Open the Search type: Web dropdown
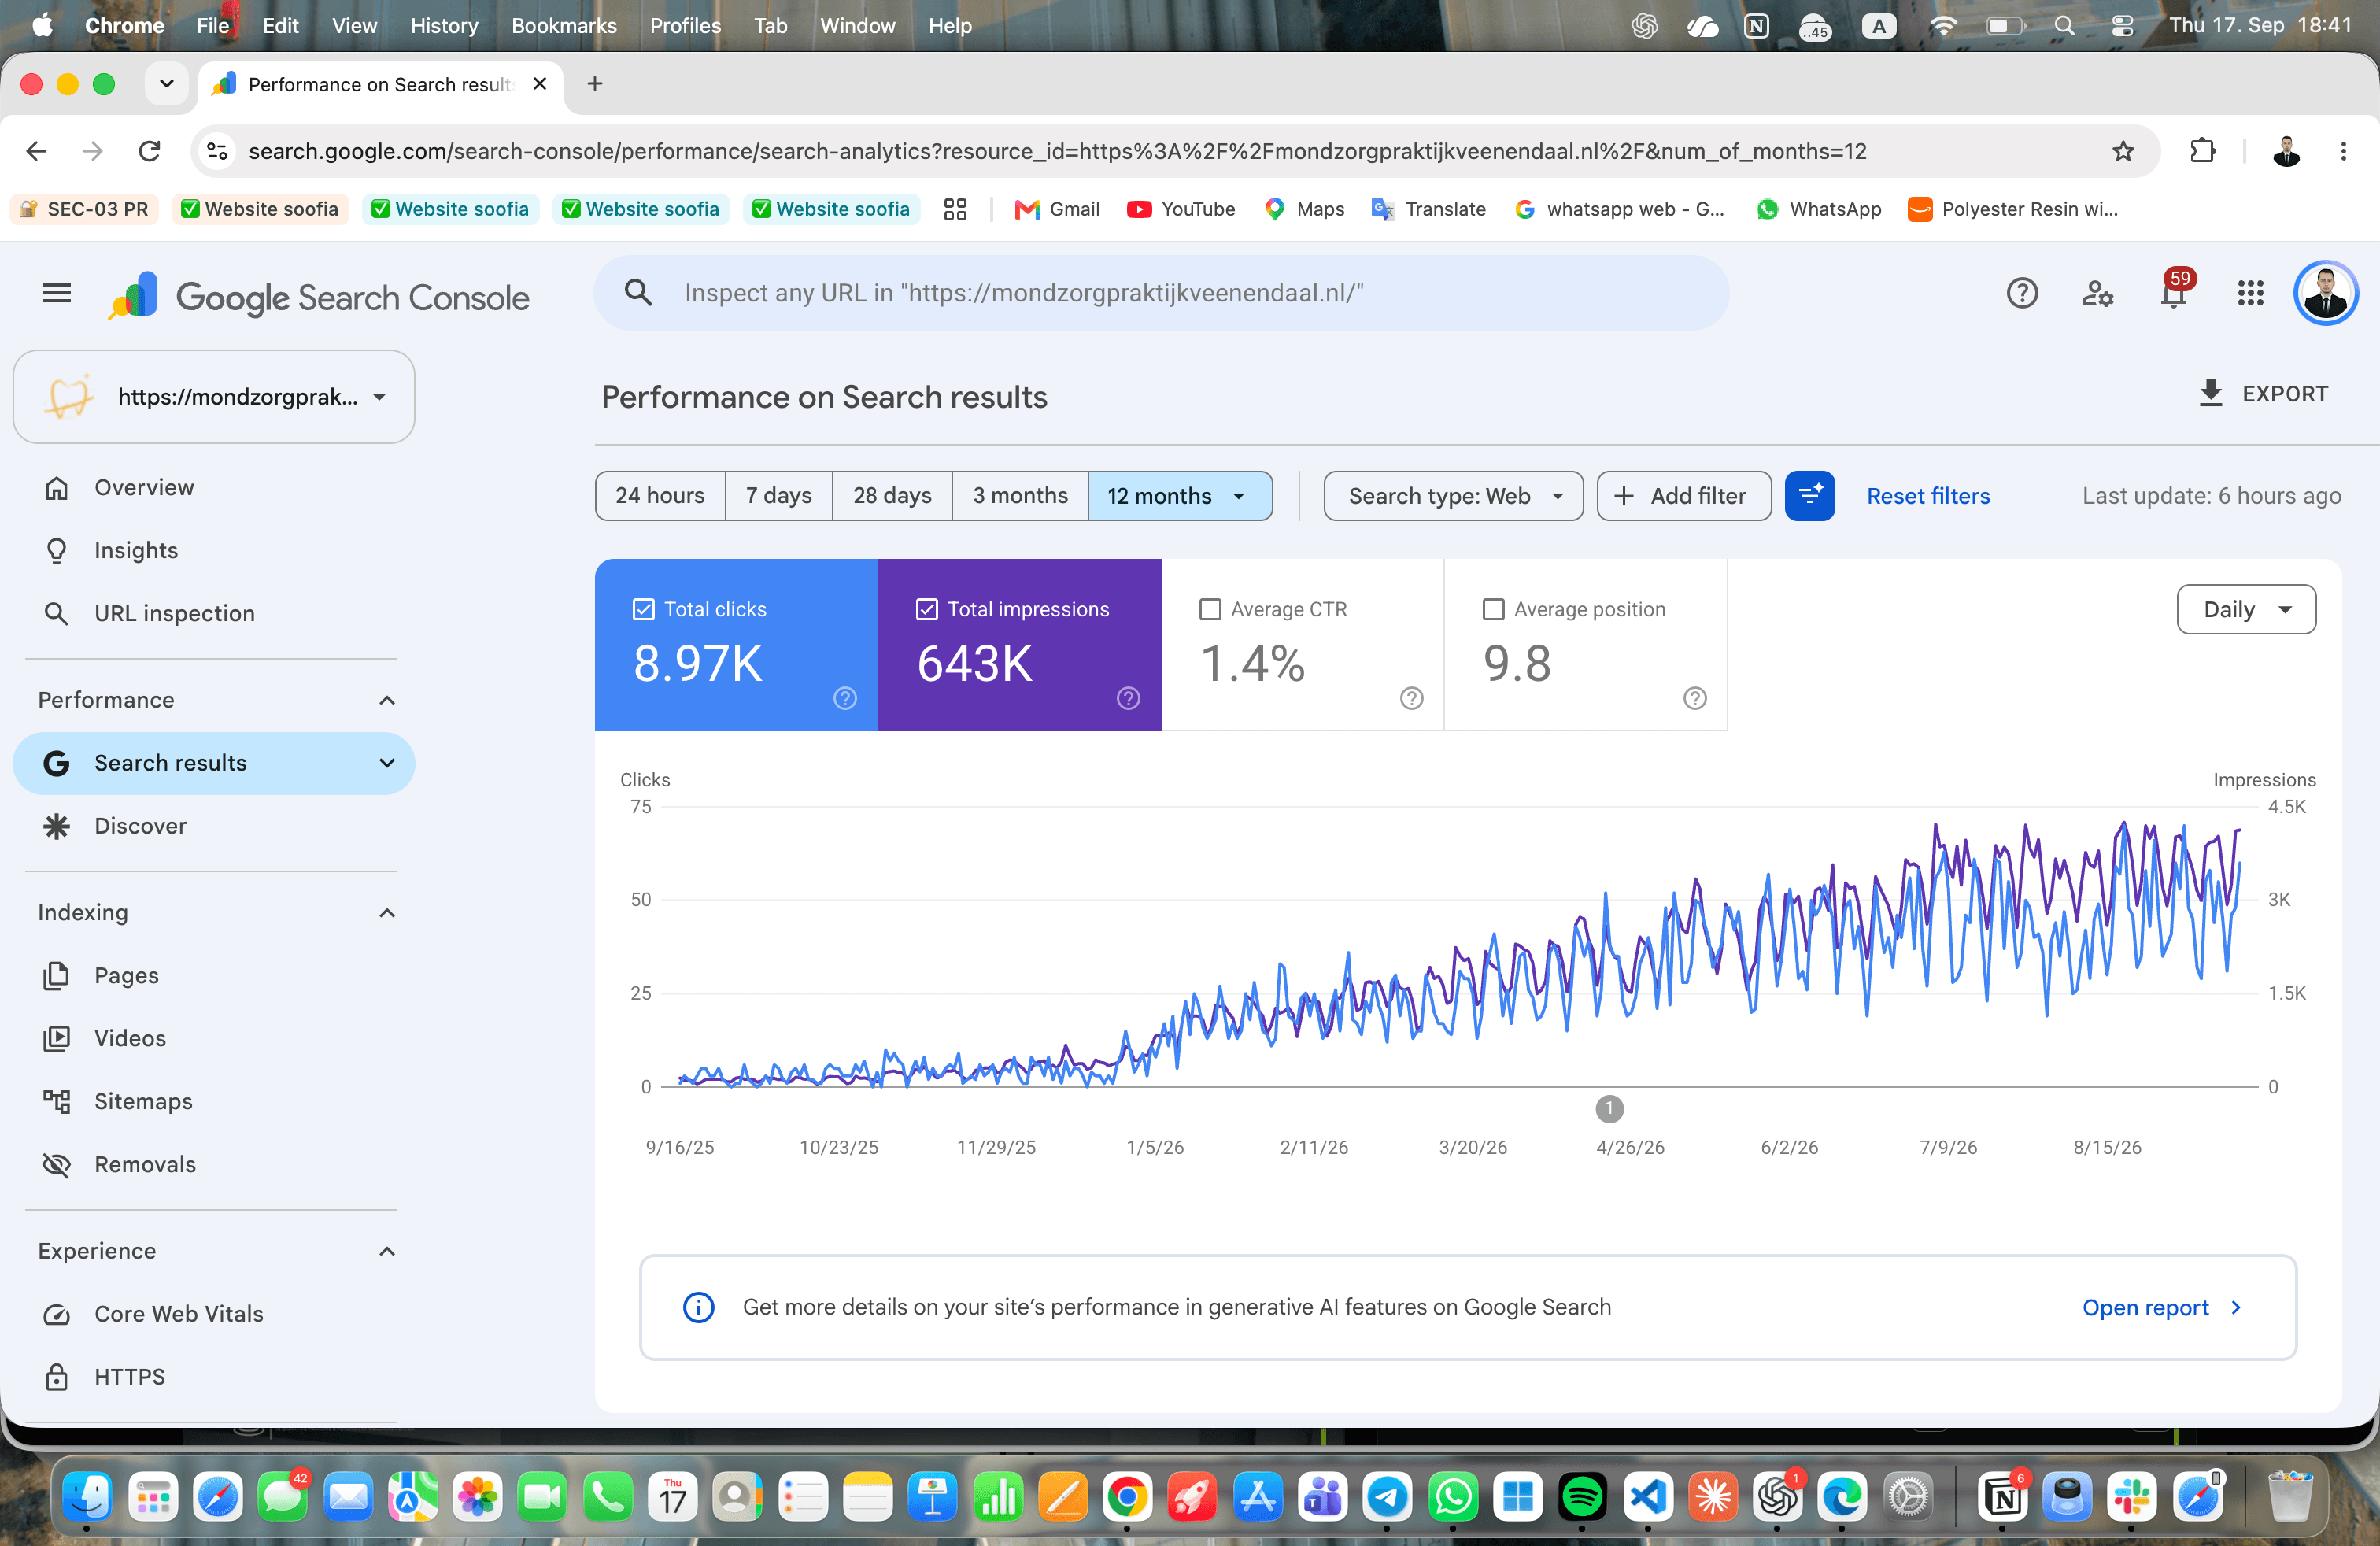 tap(1453, 496)
